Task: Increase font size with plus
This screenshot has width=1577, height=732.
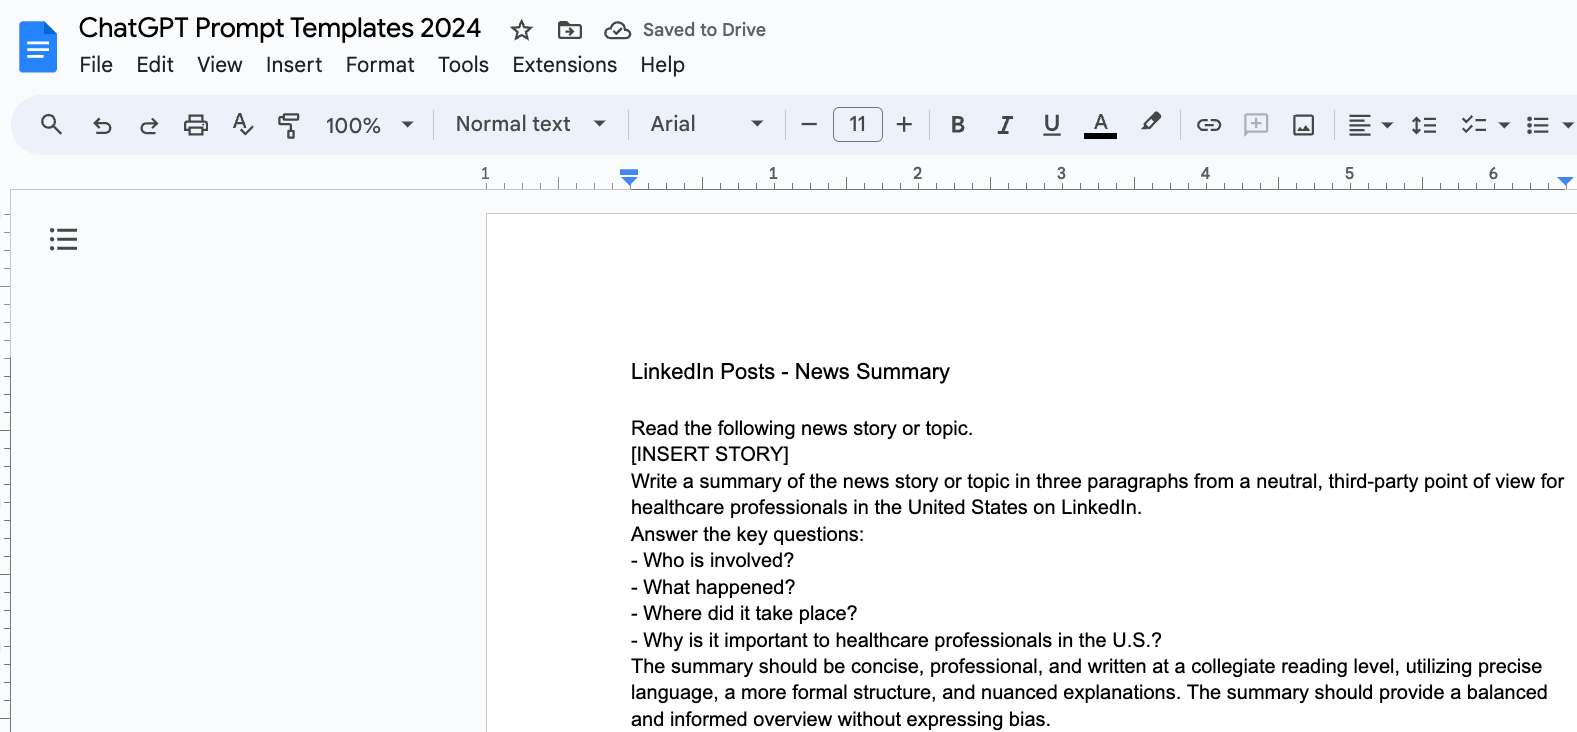Action: pos(904,124)
